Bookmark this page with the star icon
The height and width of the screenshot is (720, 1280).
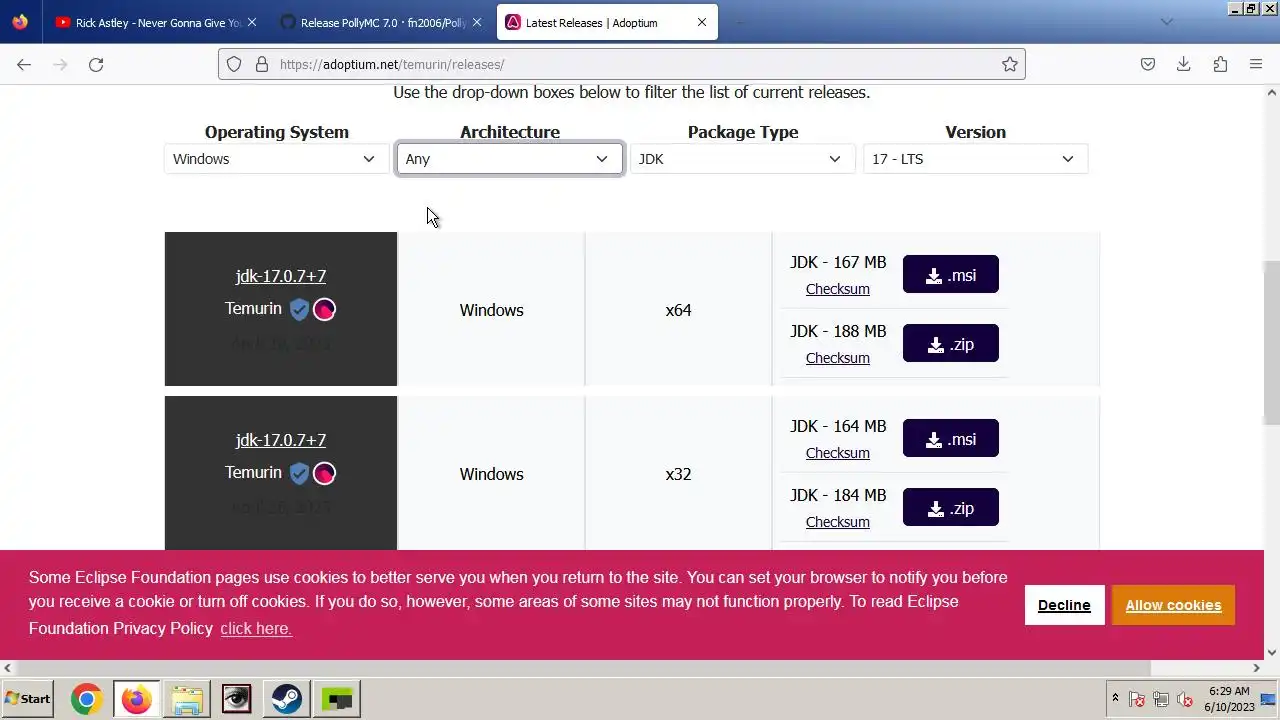1010,64
